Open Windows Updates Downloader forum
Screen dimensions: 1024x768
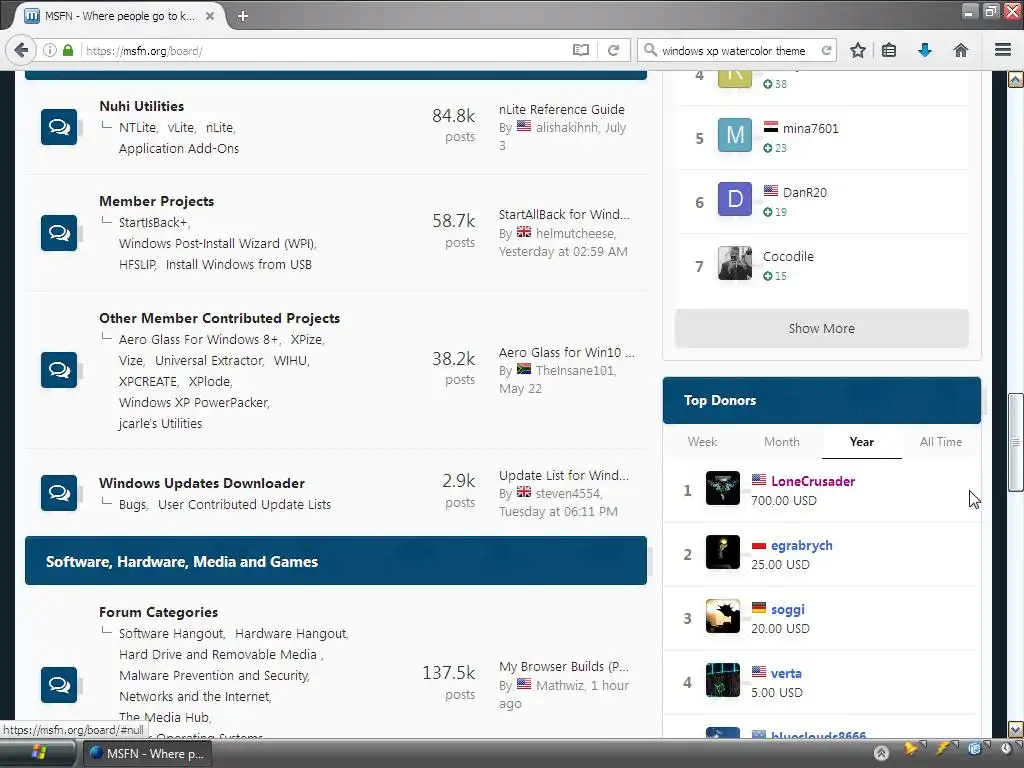(202, 483)
